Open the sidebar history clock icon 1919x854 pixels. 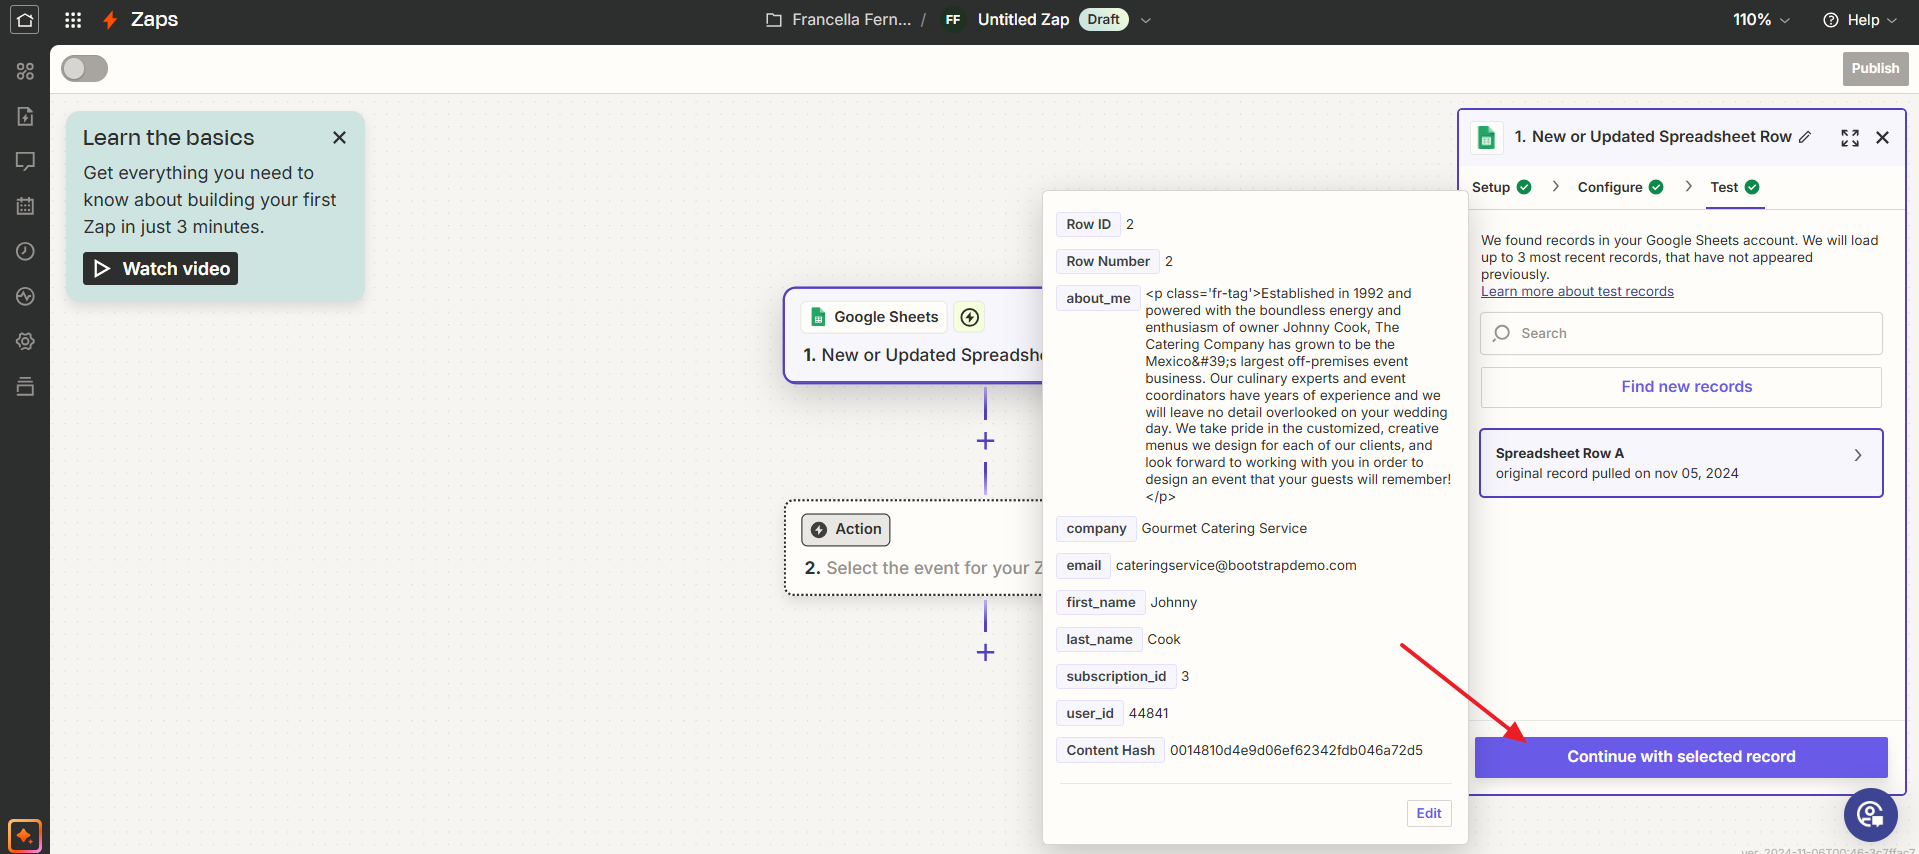pos(25,251)
